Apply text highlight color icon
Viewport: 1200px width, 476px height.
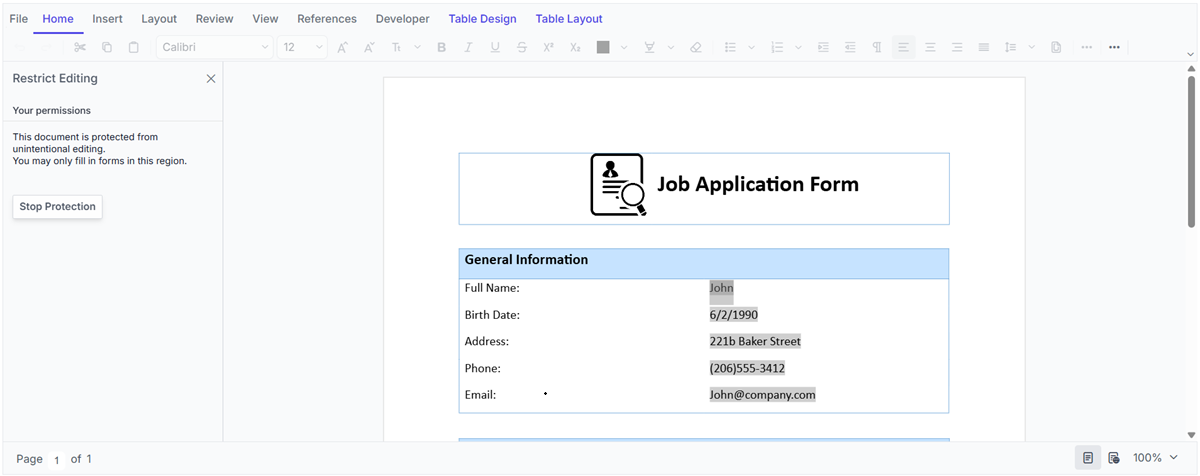click(x=649, y=47)
